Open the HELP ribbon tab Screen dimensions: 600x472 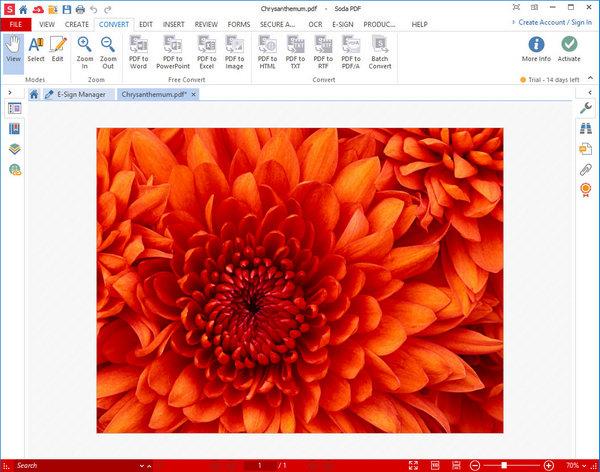[x=419, y=24]
